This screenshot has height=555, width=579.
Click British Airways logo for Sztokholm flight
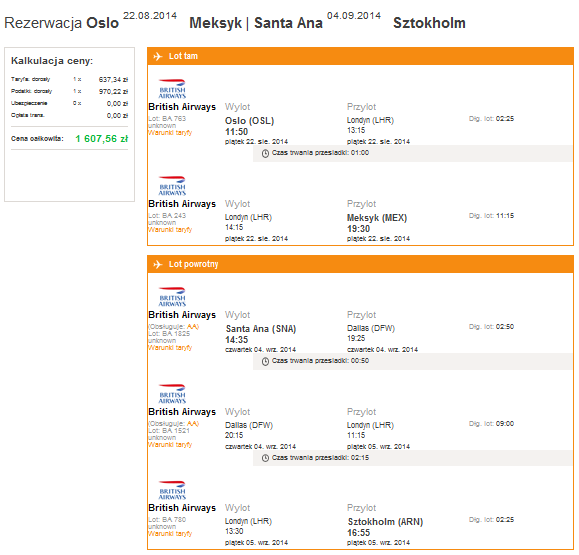click(x=172, y=490)
